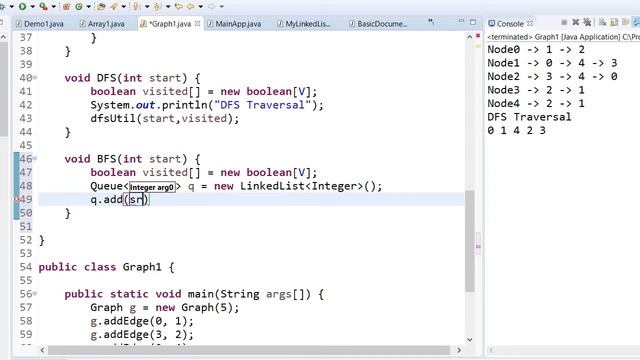Click the editor scrollbar up arrow

click(x=470, y=37)
